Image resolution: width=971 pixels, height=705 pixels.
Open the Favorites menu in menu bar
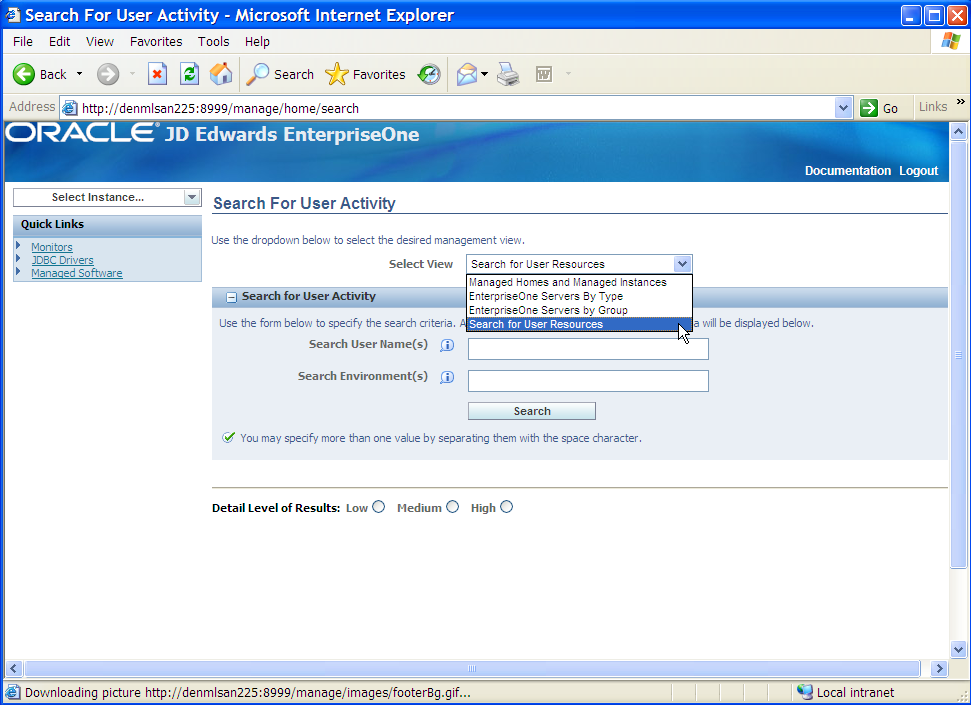pos(156,42)
